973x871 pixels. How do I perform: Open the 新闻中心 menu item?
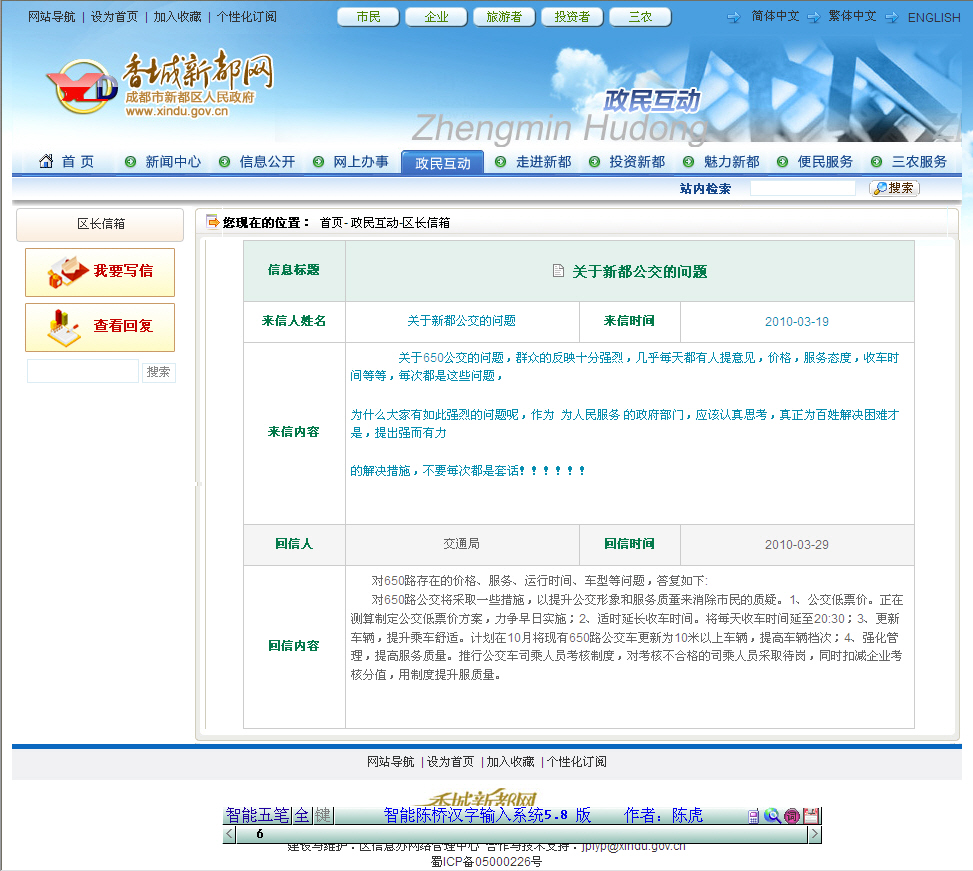[x=173, y=162]
